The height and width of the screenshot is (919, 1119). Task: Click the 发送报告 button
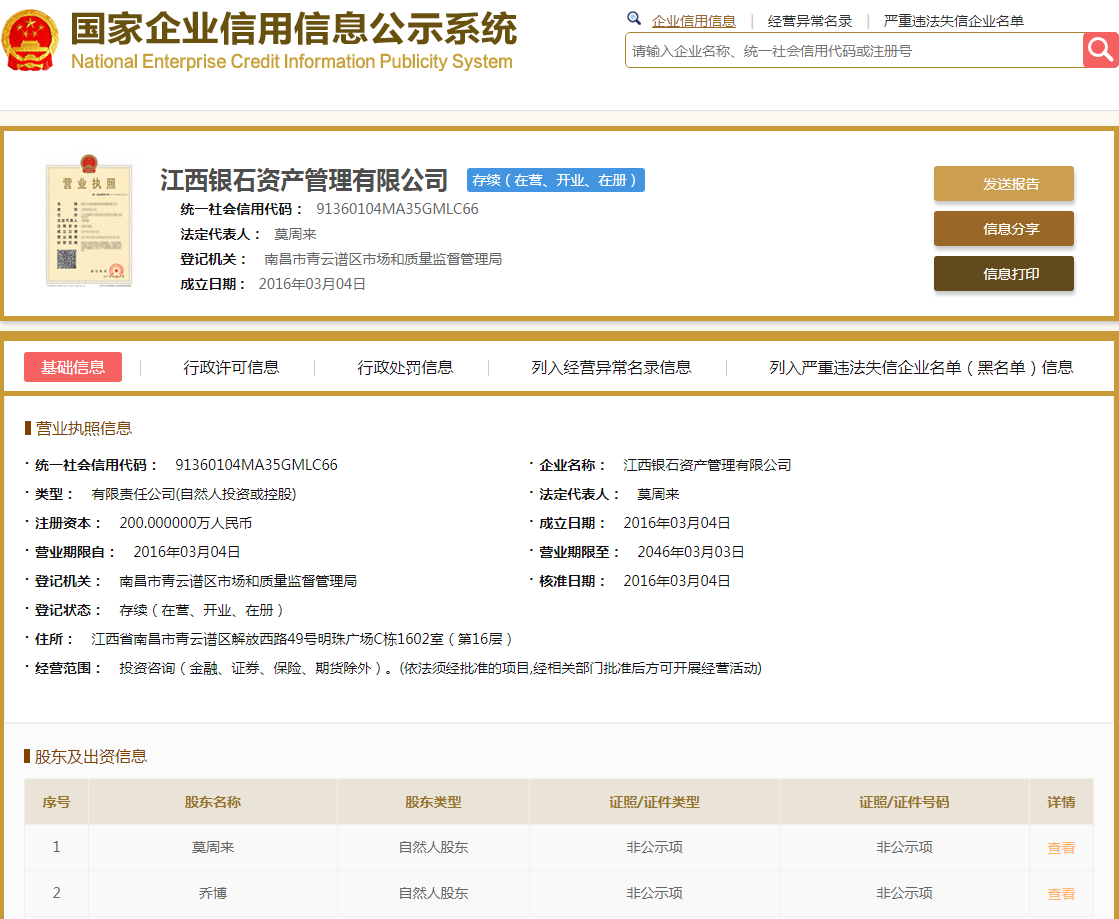pyautogui.click(x=1003, y=183)
